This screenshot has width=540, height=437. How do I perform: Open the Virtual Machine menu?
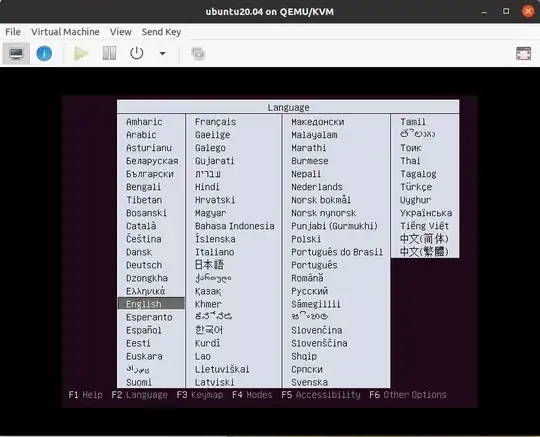click(x=65, y=32)
